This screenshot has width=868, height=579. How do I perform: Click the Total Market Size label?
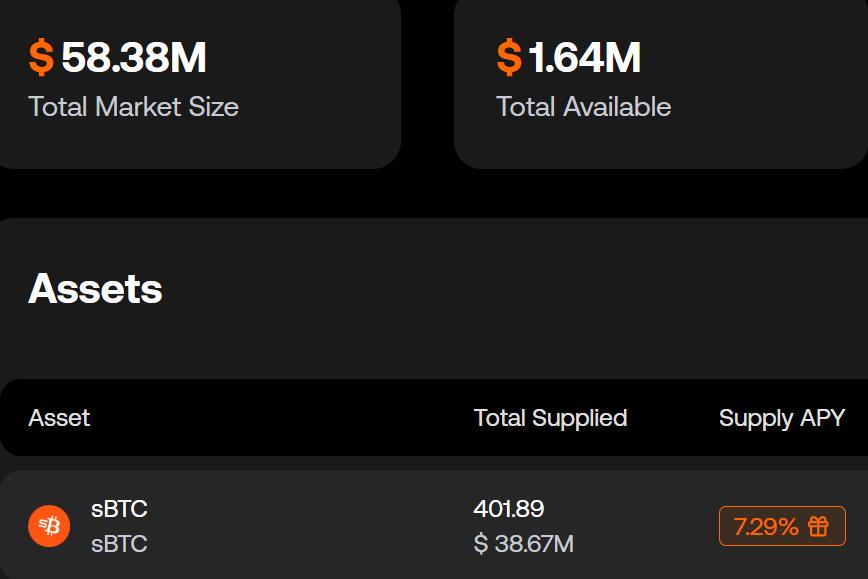(133, 107)
